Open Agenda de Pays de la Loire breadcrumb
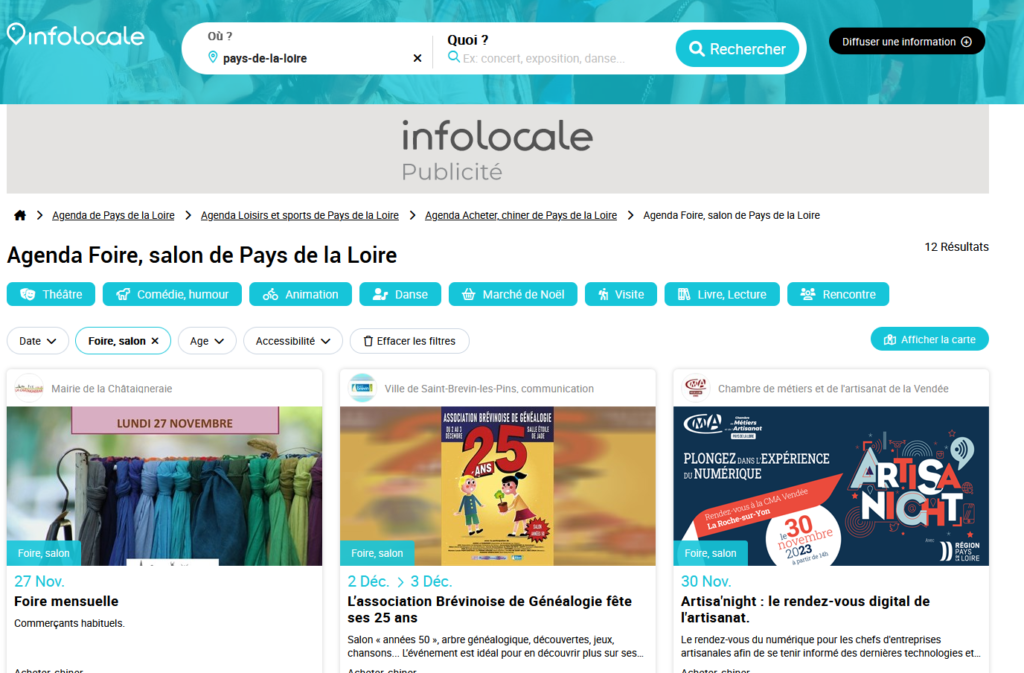1024x673 pixels. [x=113, y=215]
